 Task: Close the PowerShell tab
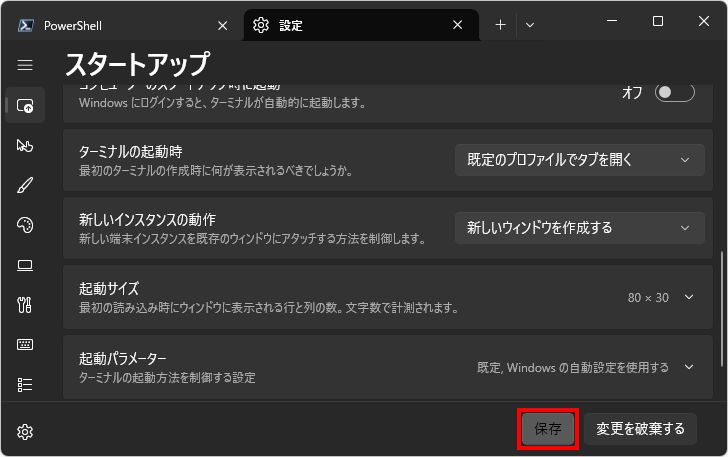[223, 26]
